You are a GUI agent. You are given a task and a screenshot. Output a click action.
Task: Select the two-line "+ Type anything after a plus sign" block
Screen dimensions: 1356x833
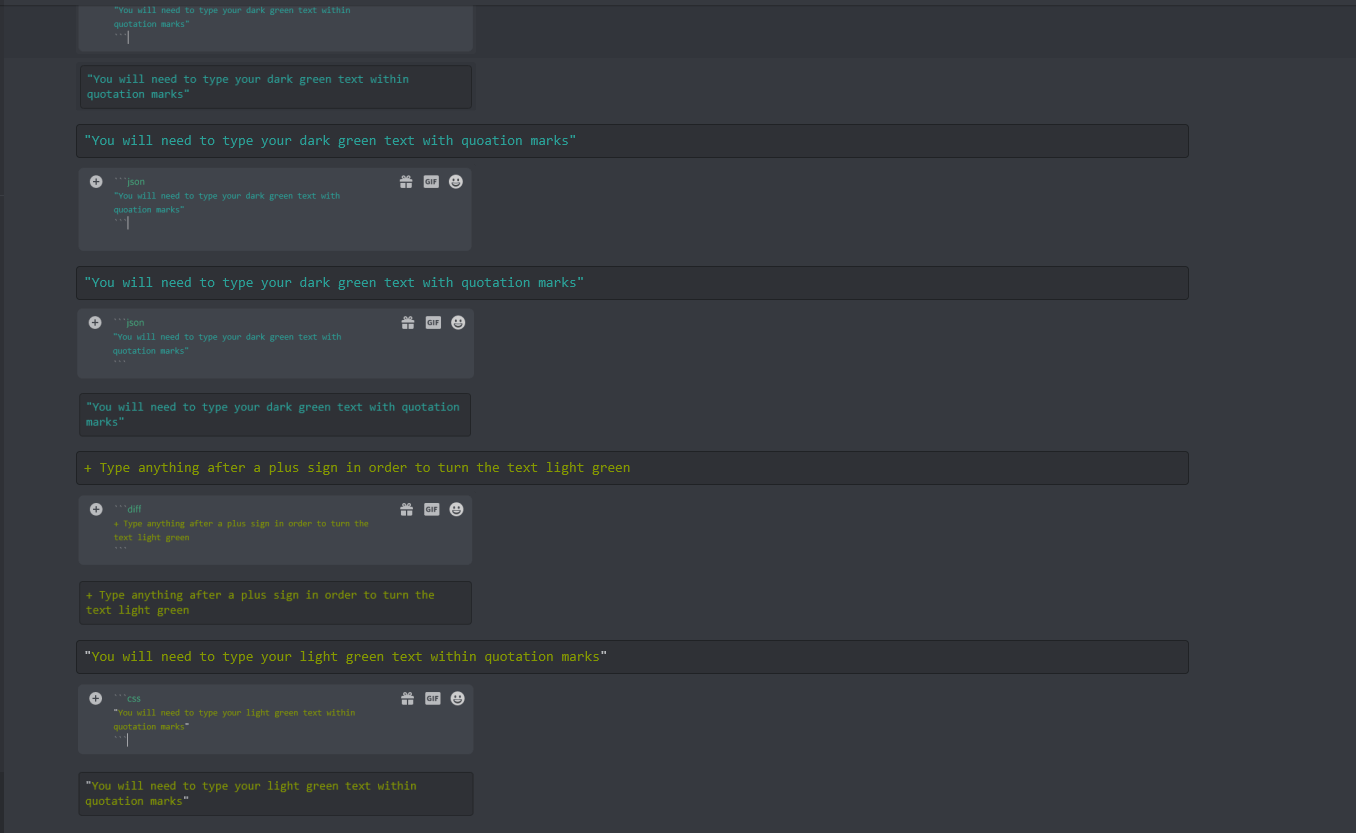(x=275, y=602)
